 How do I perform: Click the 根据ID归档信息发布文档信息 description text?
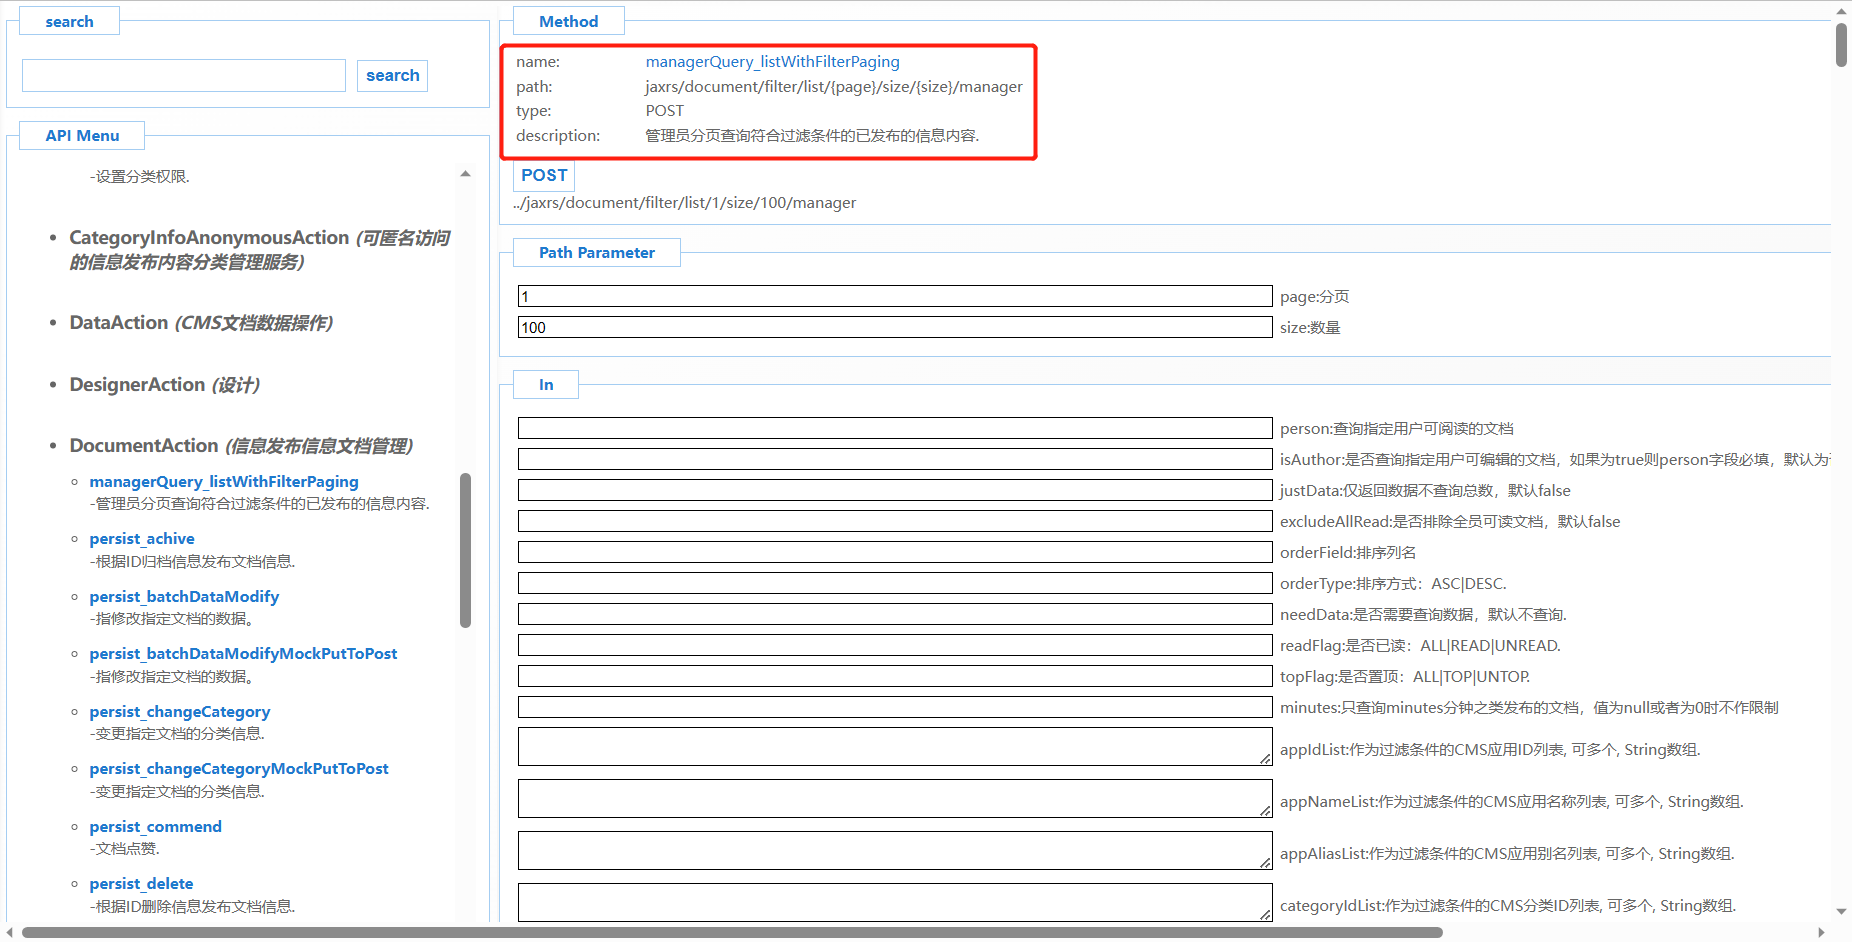[x=193, y=562]
